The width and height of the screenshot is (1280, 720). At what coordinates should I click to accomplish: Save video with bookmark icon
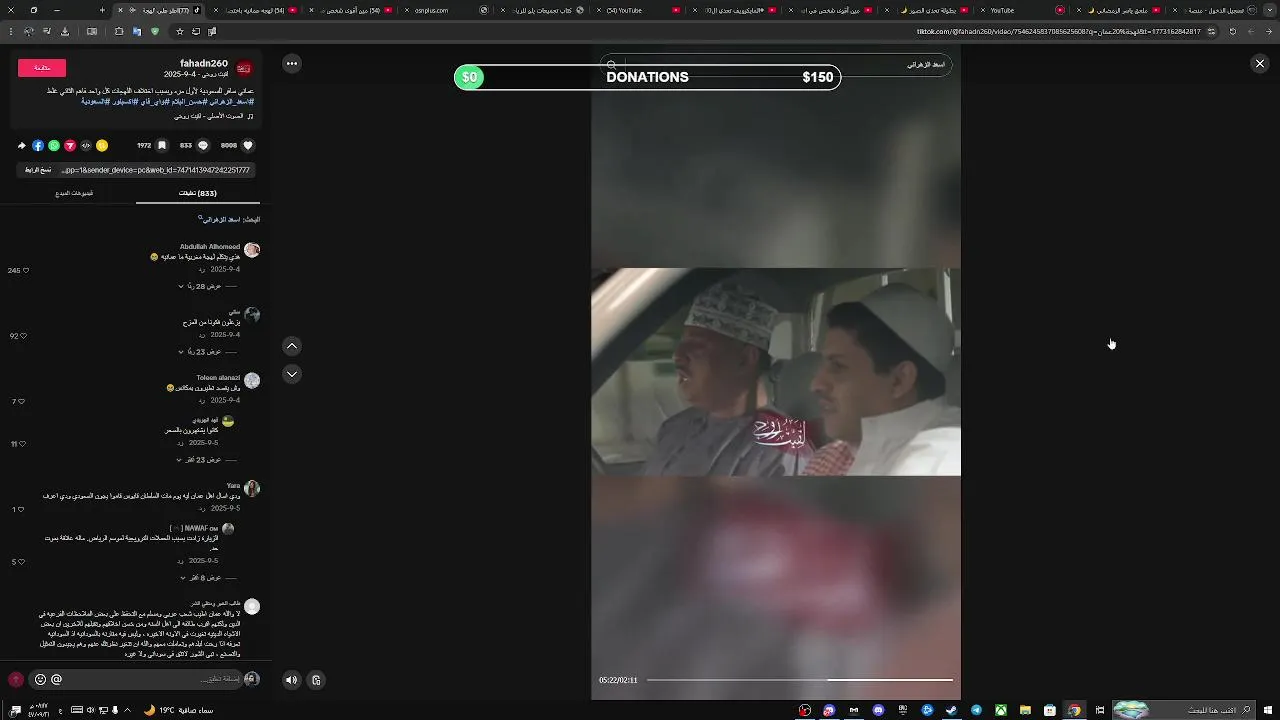pos(162,145)
